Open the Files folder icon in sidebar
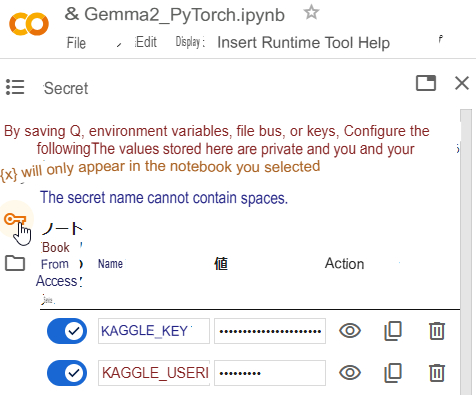476x395 pixels. (x=15, y=263)
